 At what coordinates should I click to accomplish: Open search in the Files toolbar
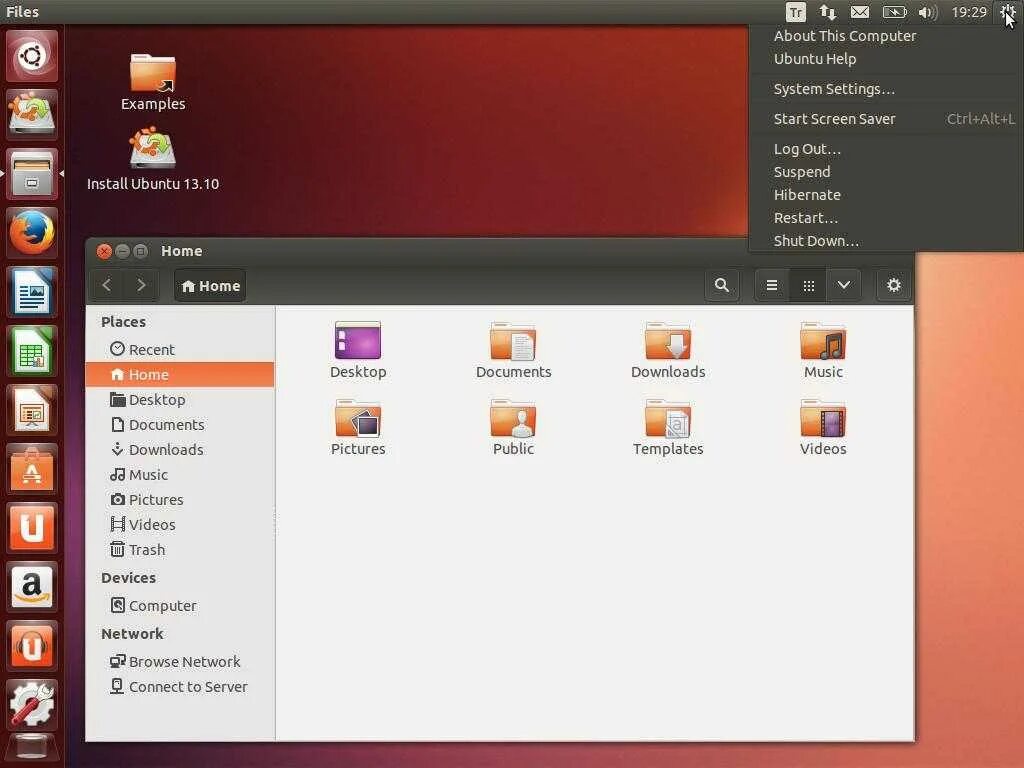click(x=722, y=285)
